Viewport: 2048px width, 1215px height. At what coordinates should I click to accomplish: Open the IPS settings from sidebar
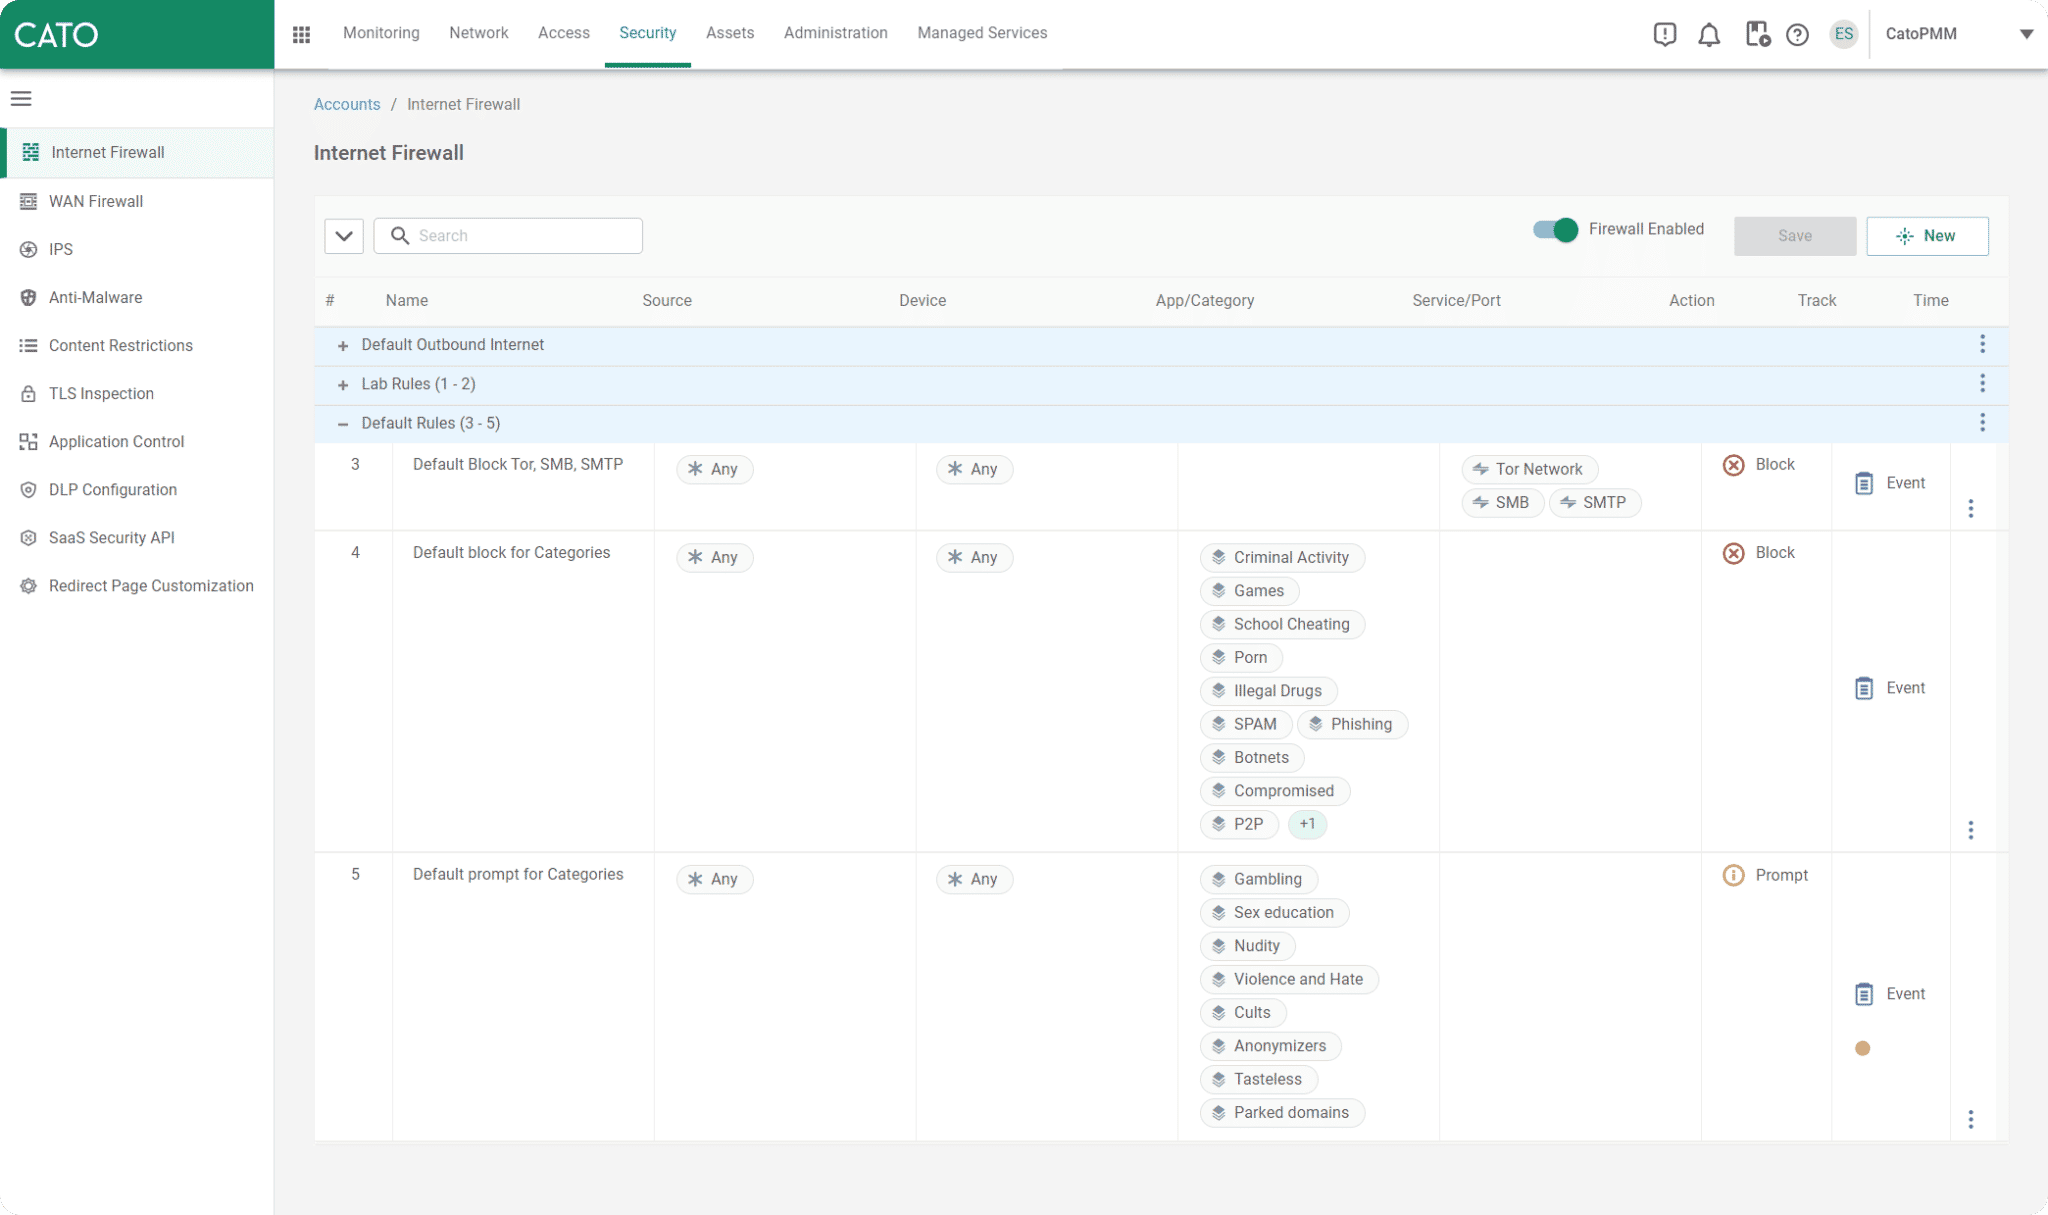click(59, 249)
